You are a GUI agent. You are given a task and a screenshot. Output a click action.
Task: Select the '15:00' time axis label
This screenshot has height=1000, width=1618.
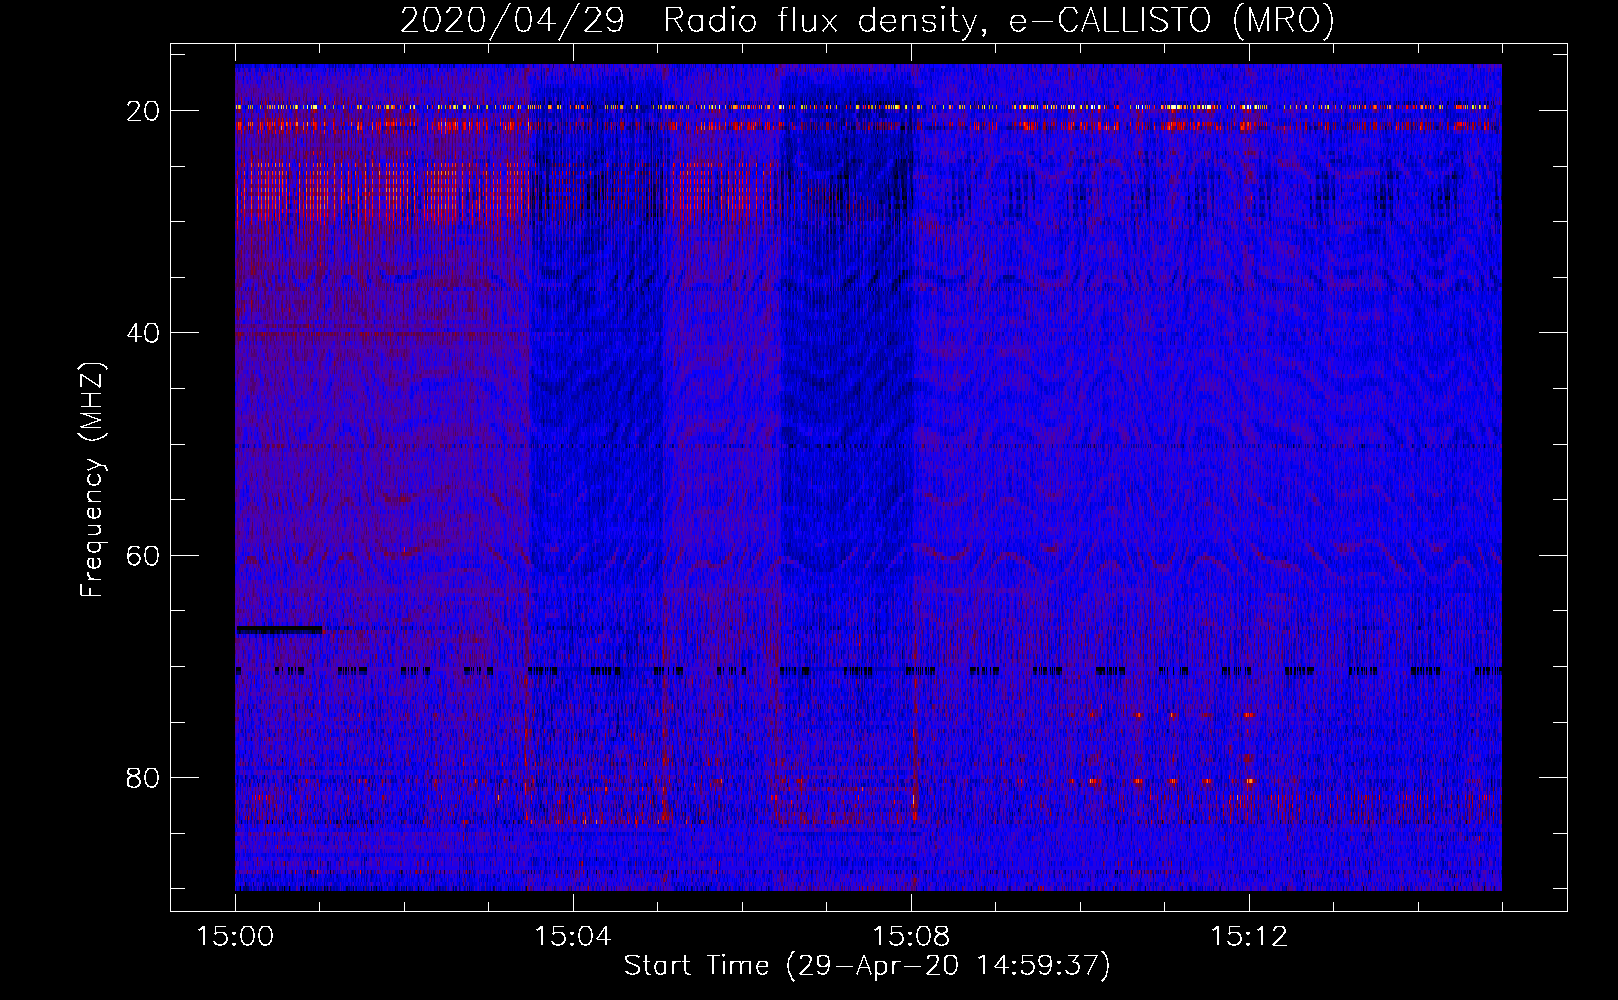[x=235, y=937]
